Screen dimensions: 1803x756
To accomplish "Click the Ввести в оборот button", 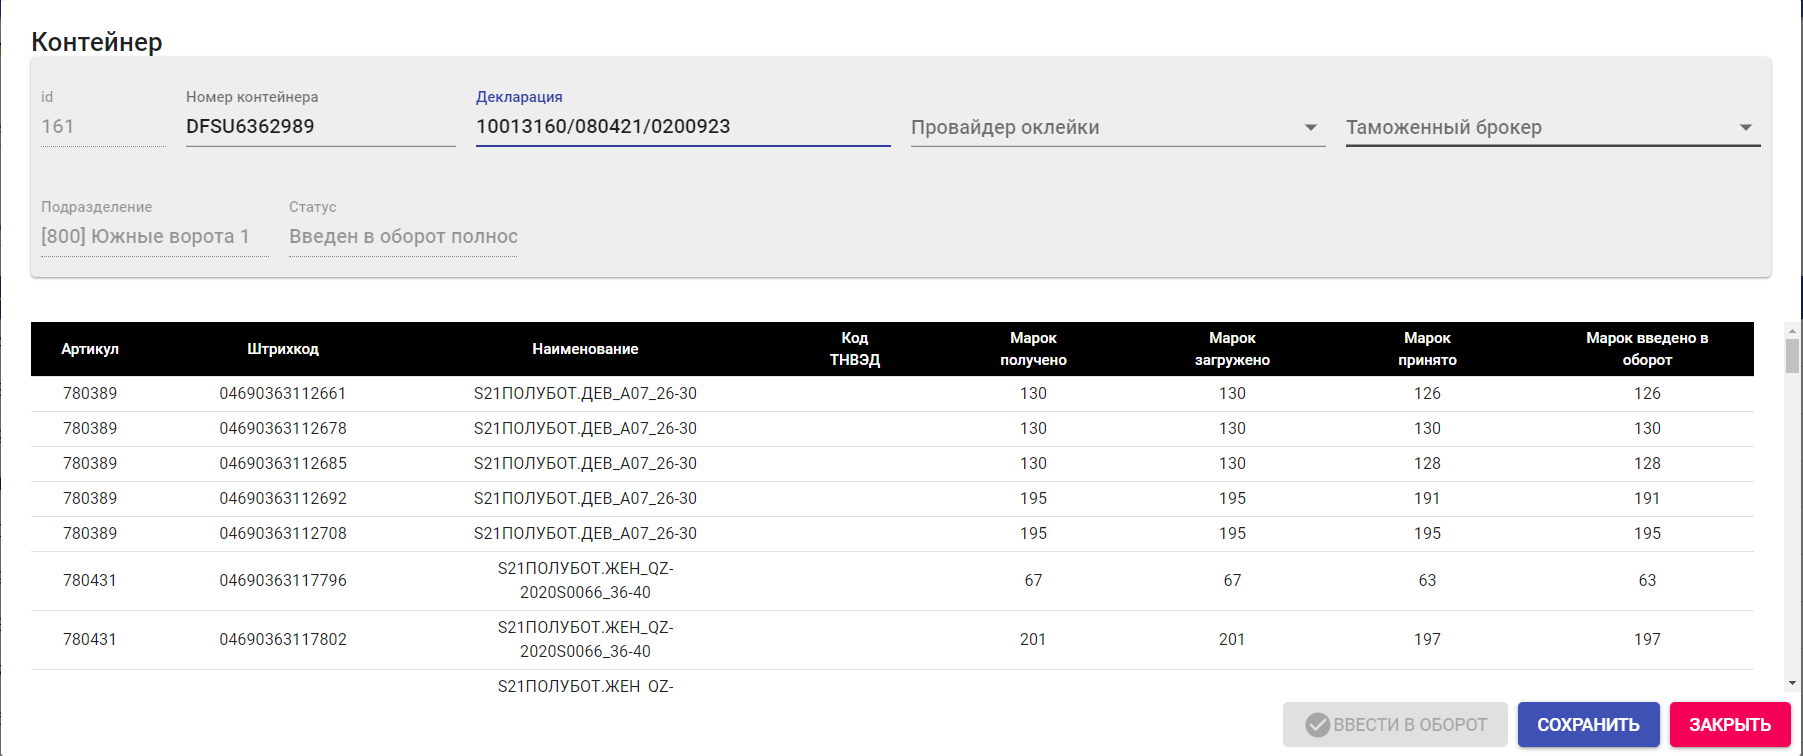I will (x=1395, y=725).
